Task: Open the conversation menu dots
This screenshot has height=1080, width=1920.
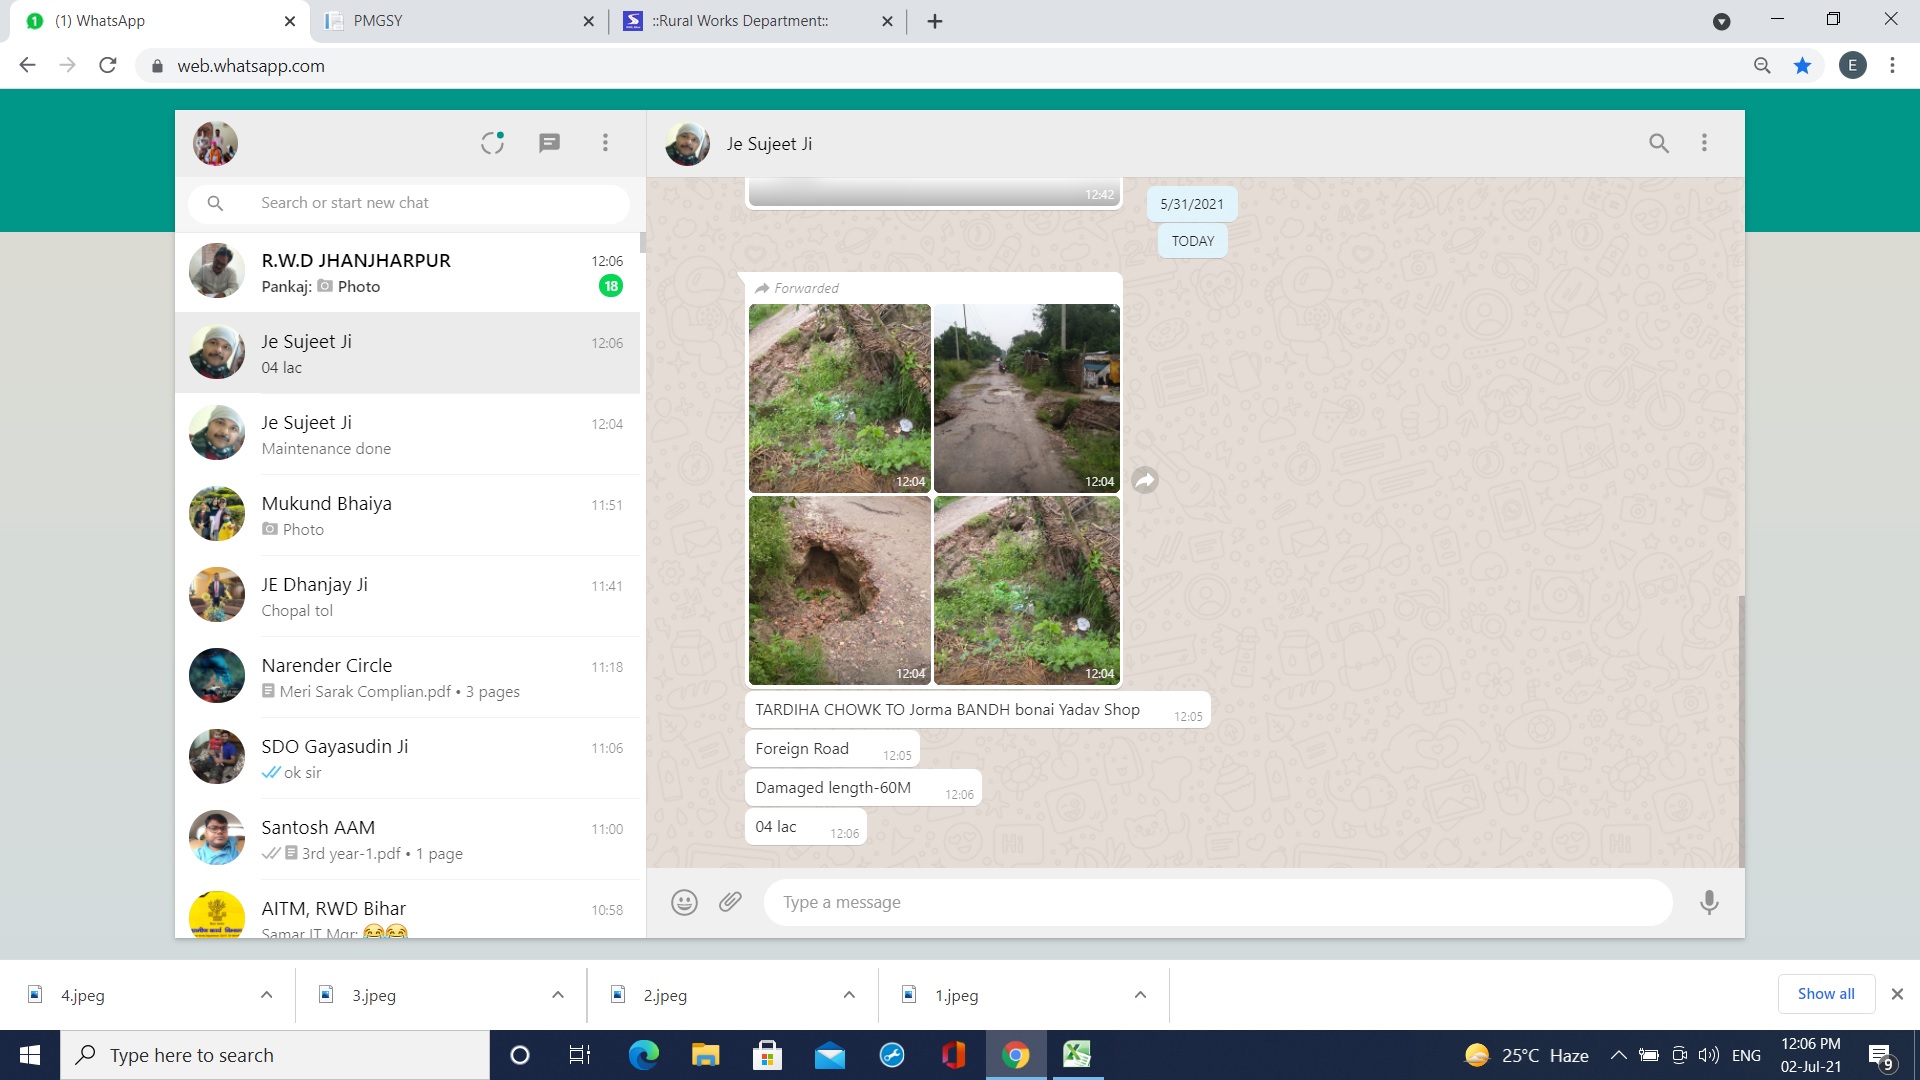Action: tap(1704, 143)
